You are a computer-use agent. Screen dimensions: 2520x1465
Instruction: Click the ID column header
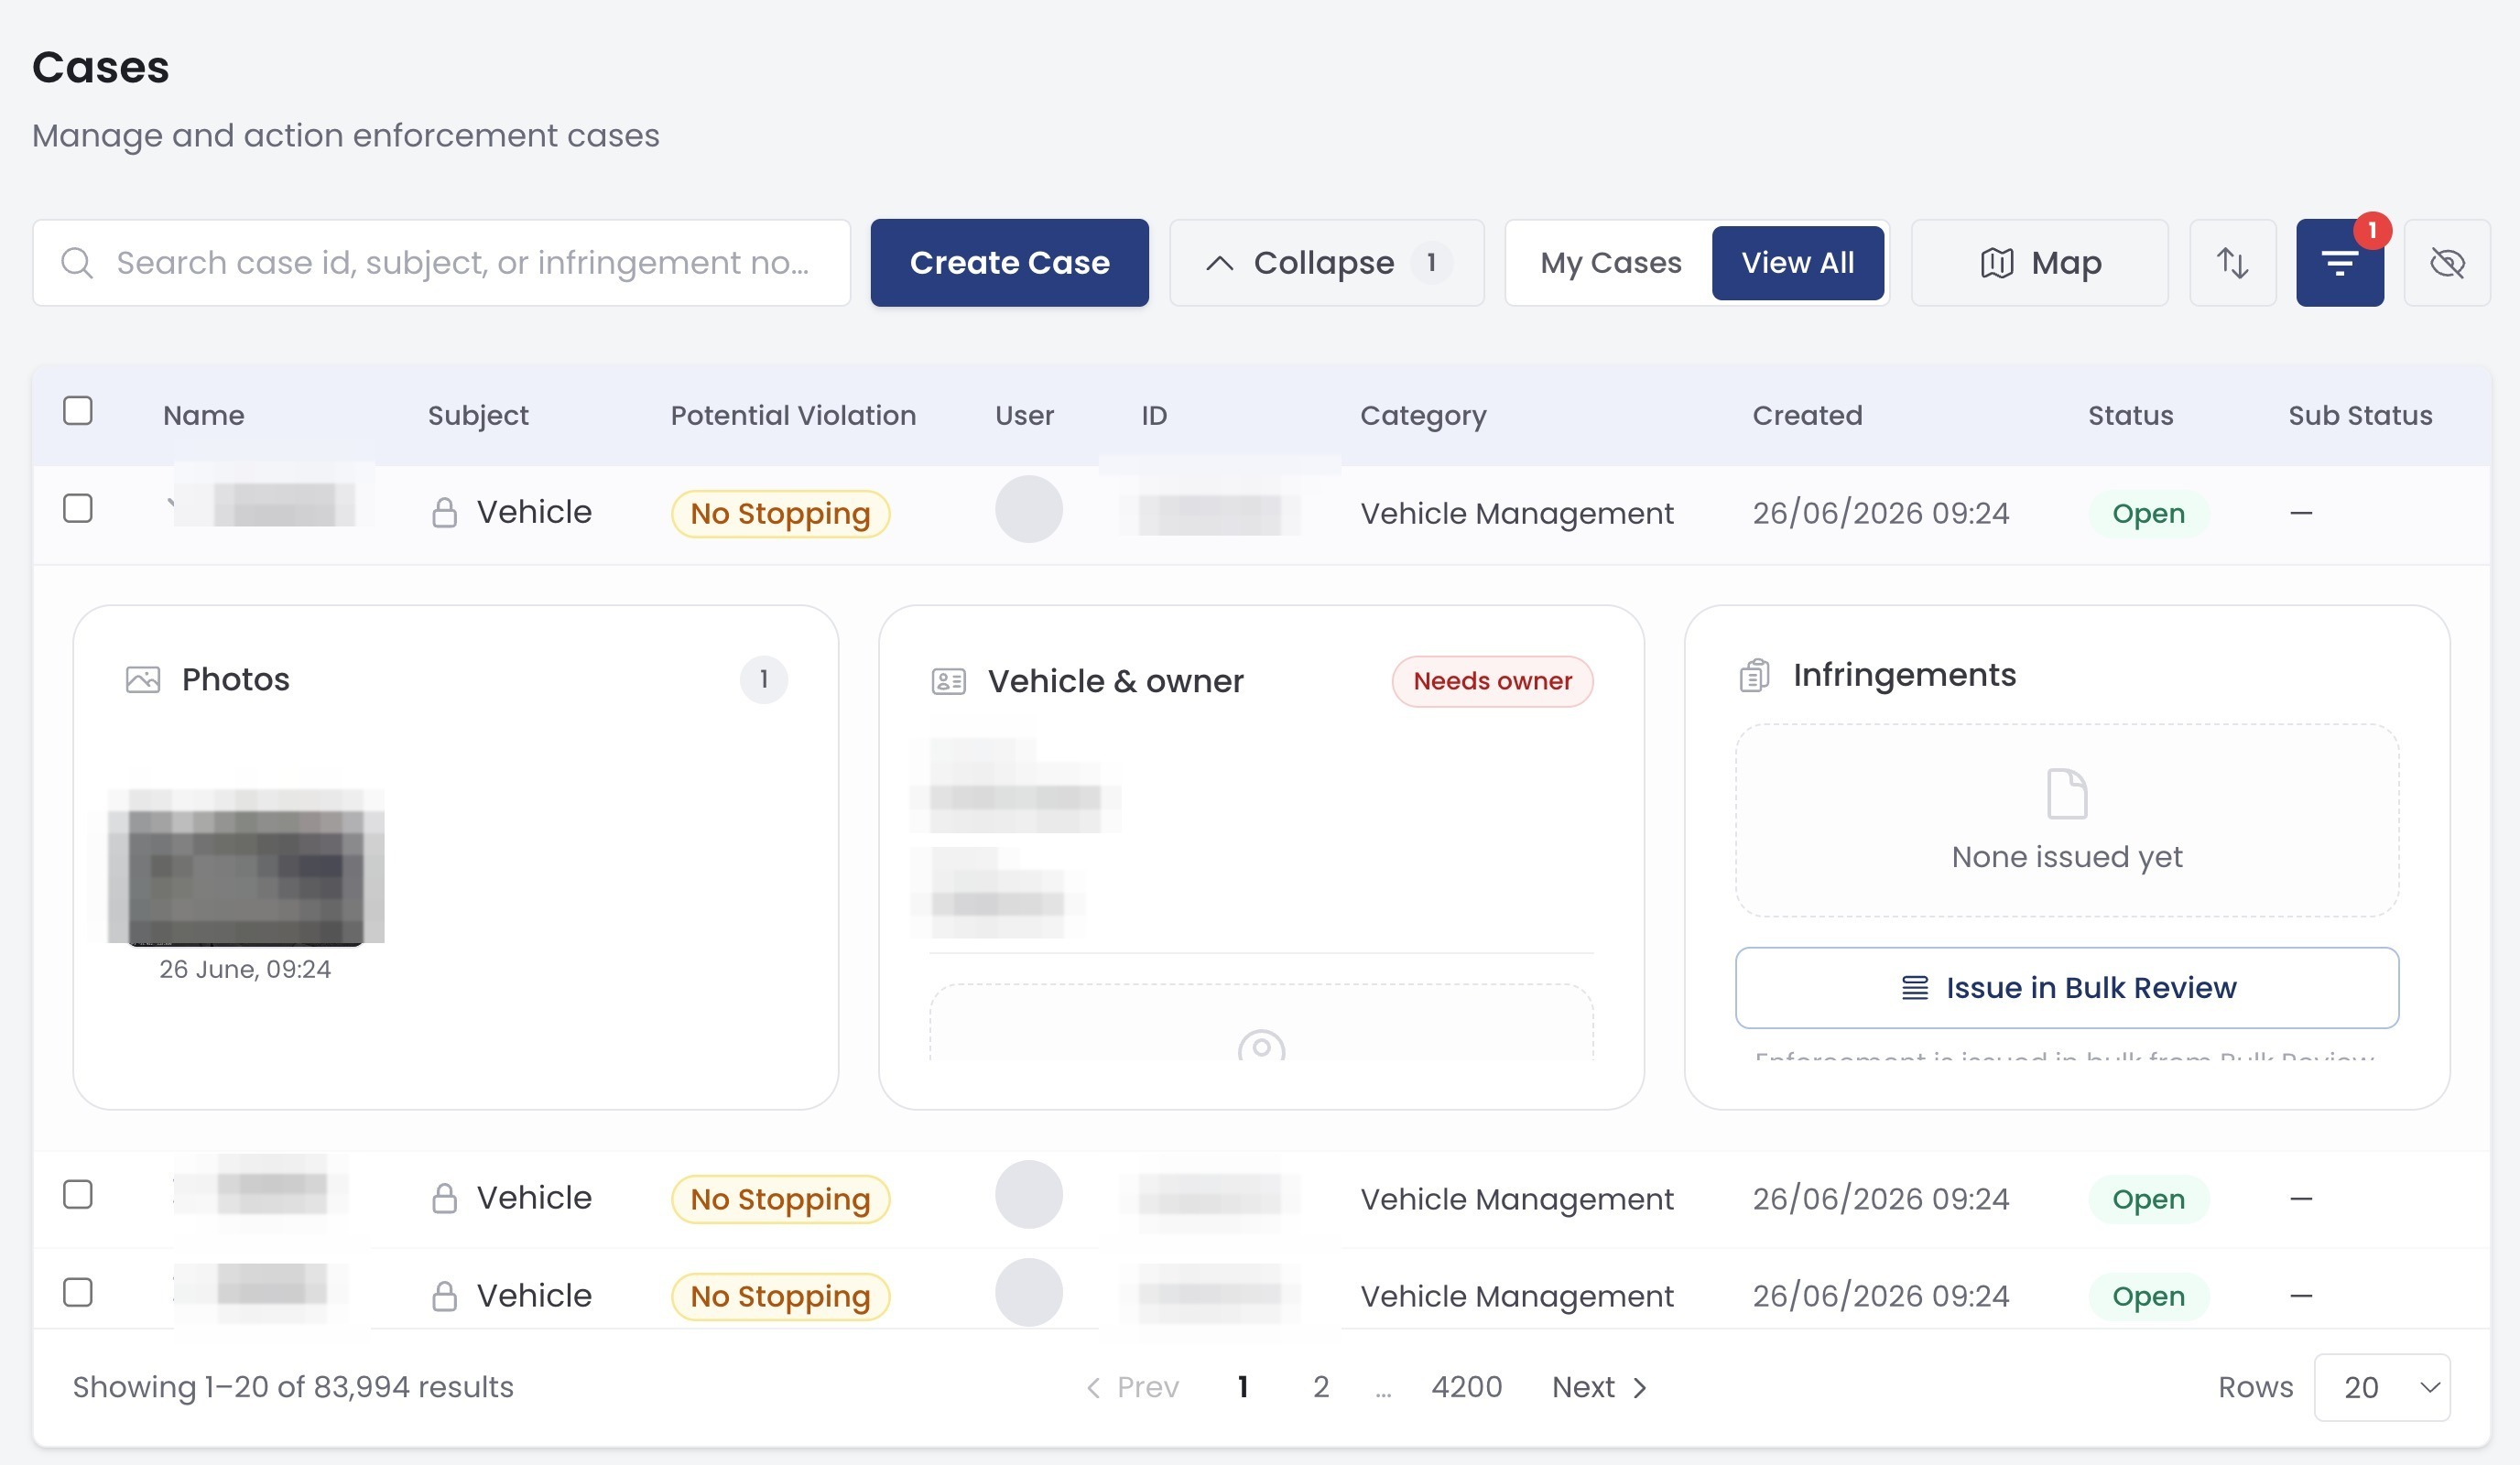1154,415
